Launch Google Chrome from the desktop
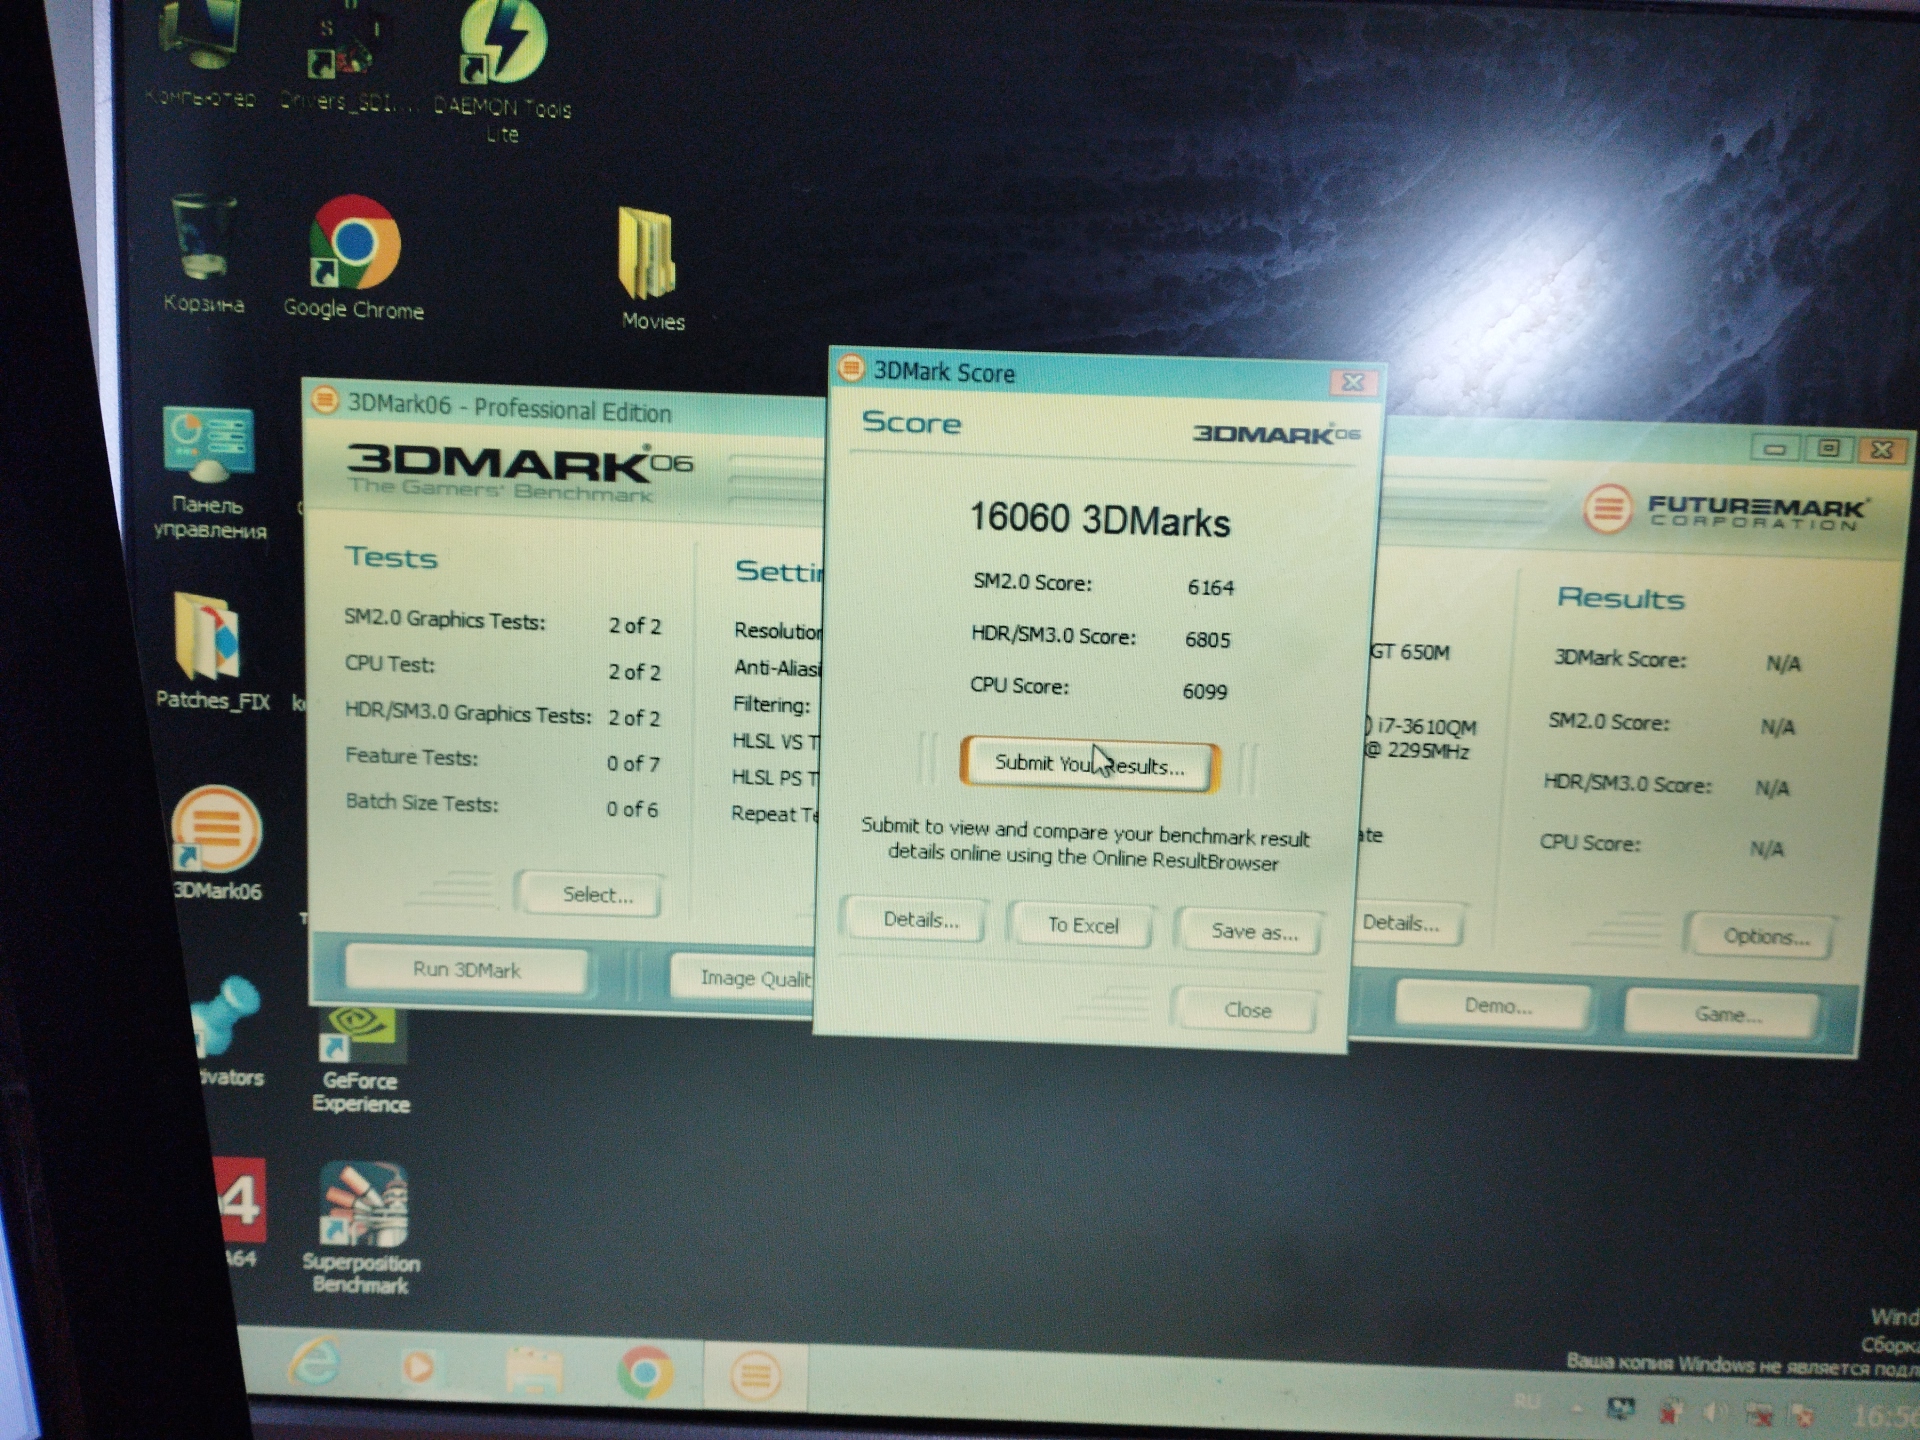 coord(353,258)
